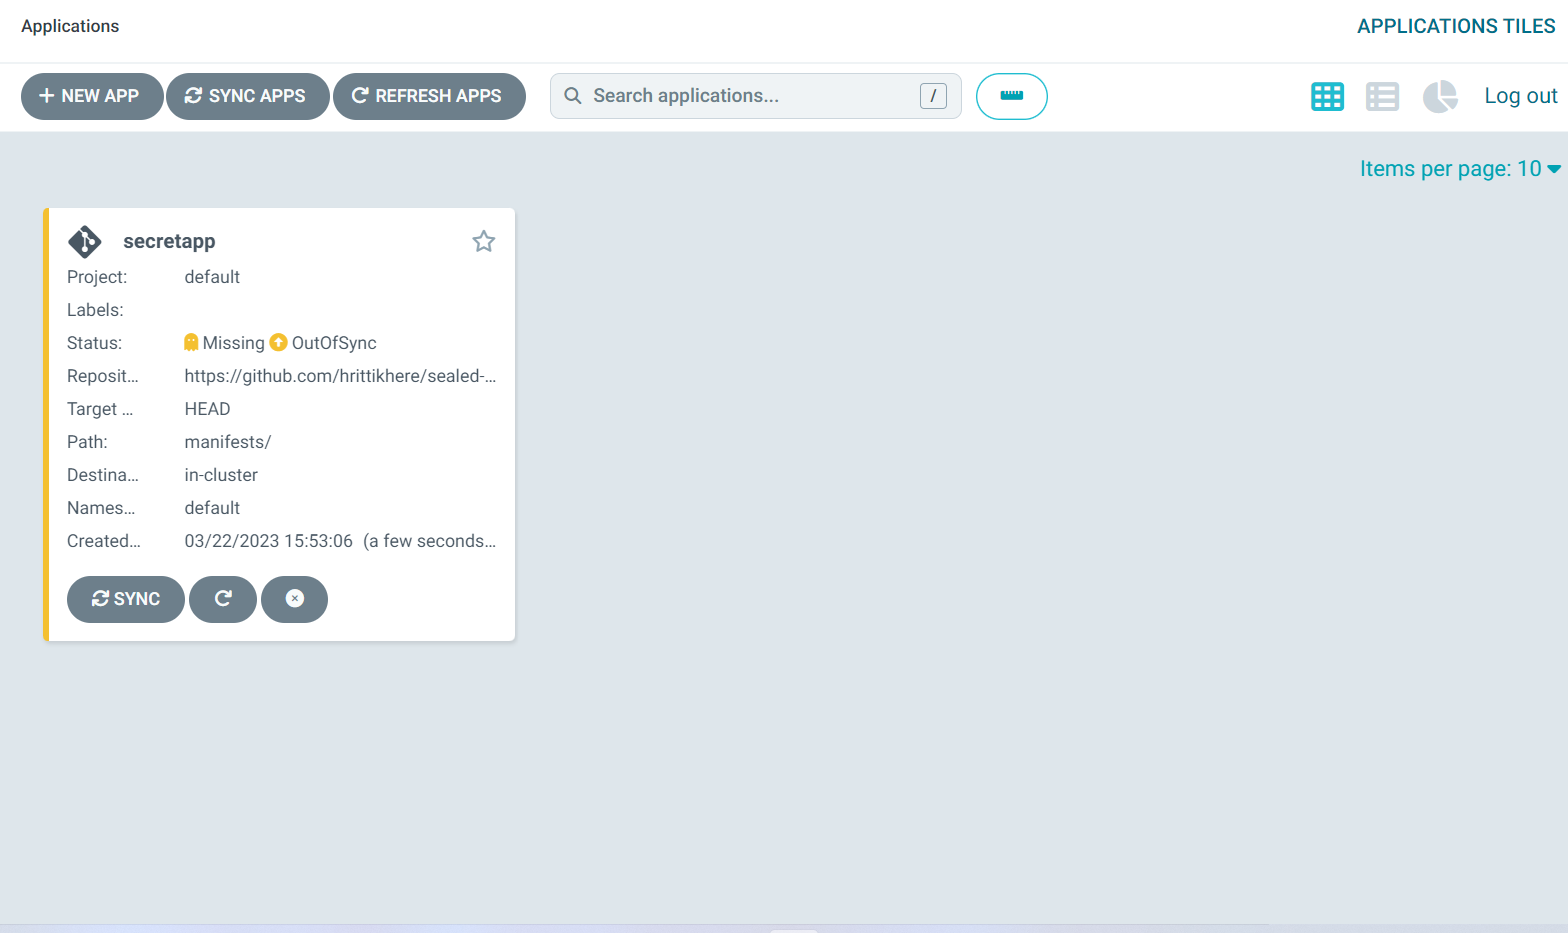Switch to list view
1568x933 pixels.
1382,97
